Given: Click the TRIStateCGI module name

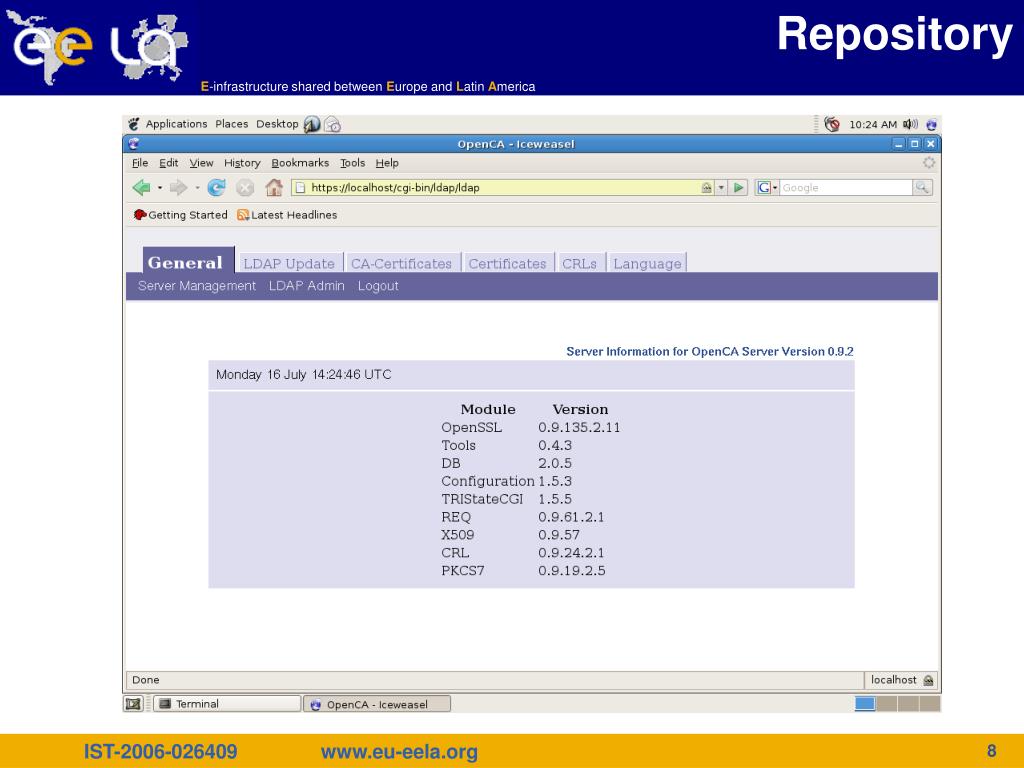Looking at the screenshot, I should tap(482, 499).
